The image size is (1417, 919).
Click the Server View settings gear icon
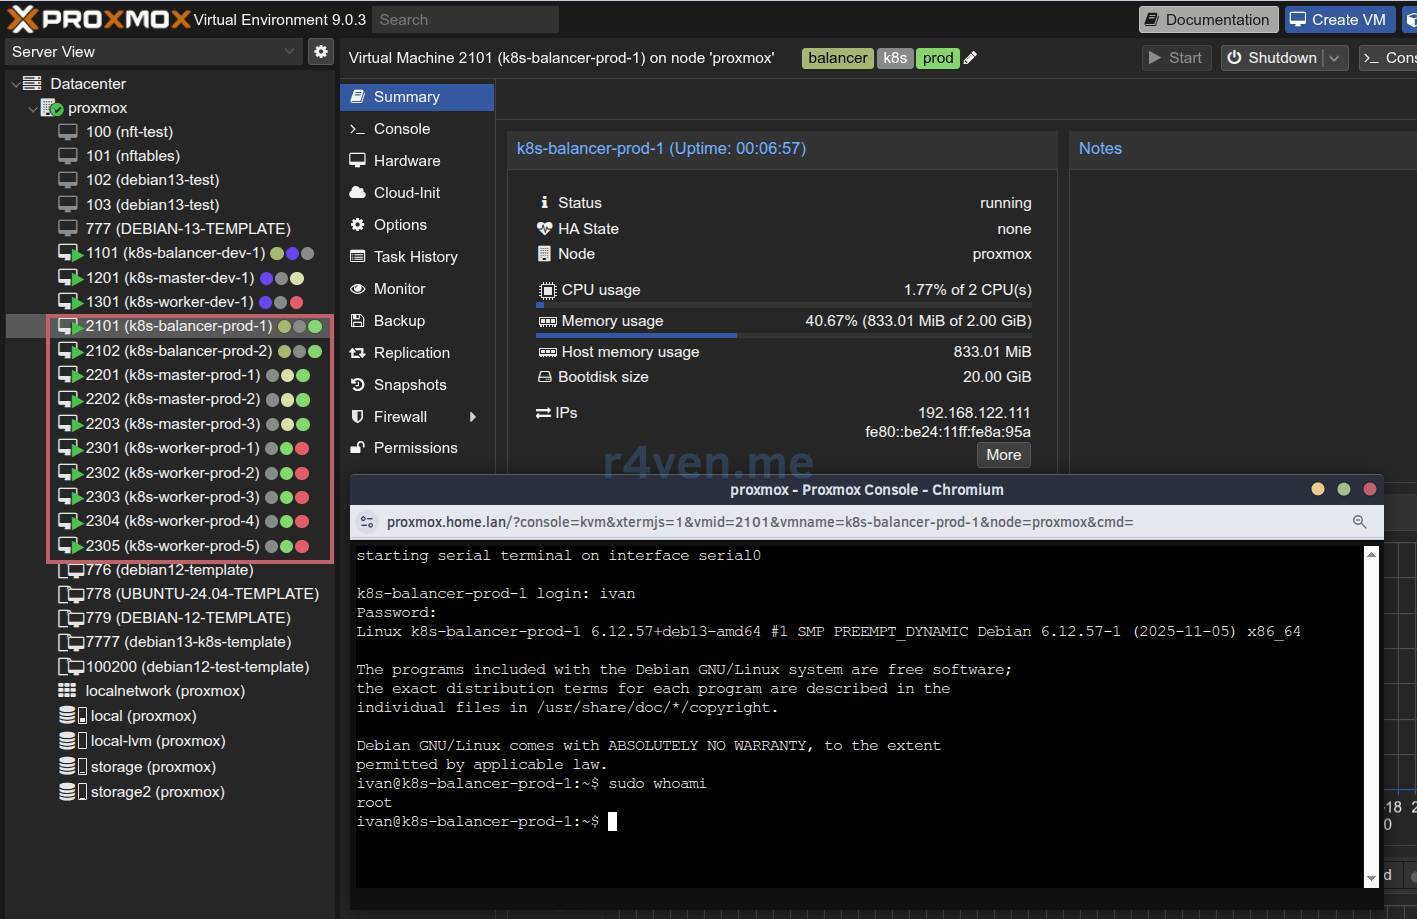pyautogui.click(x=320, y=51)
